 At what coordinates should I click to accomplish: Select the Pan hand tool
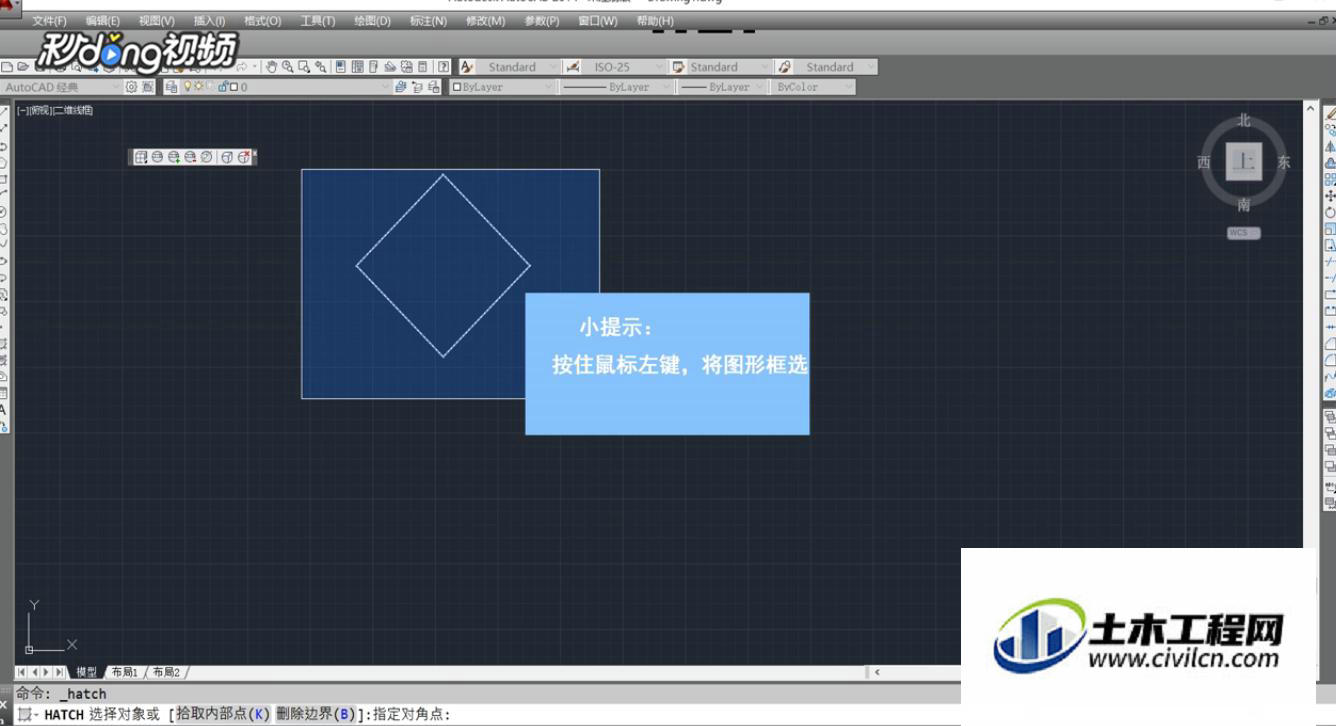(x=272, y=67)
